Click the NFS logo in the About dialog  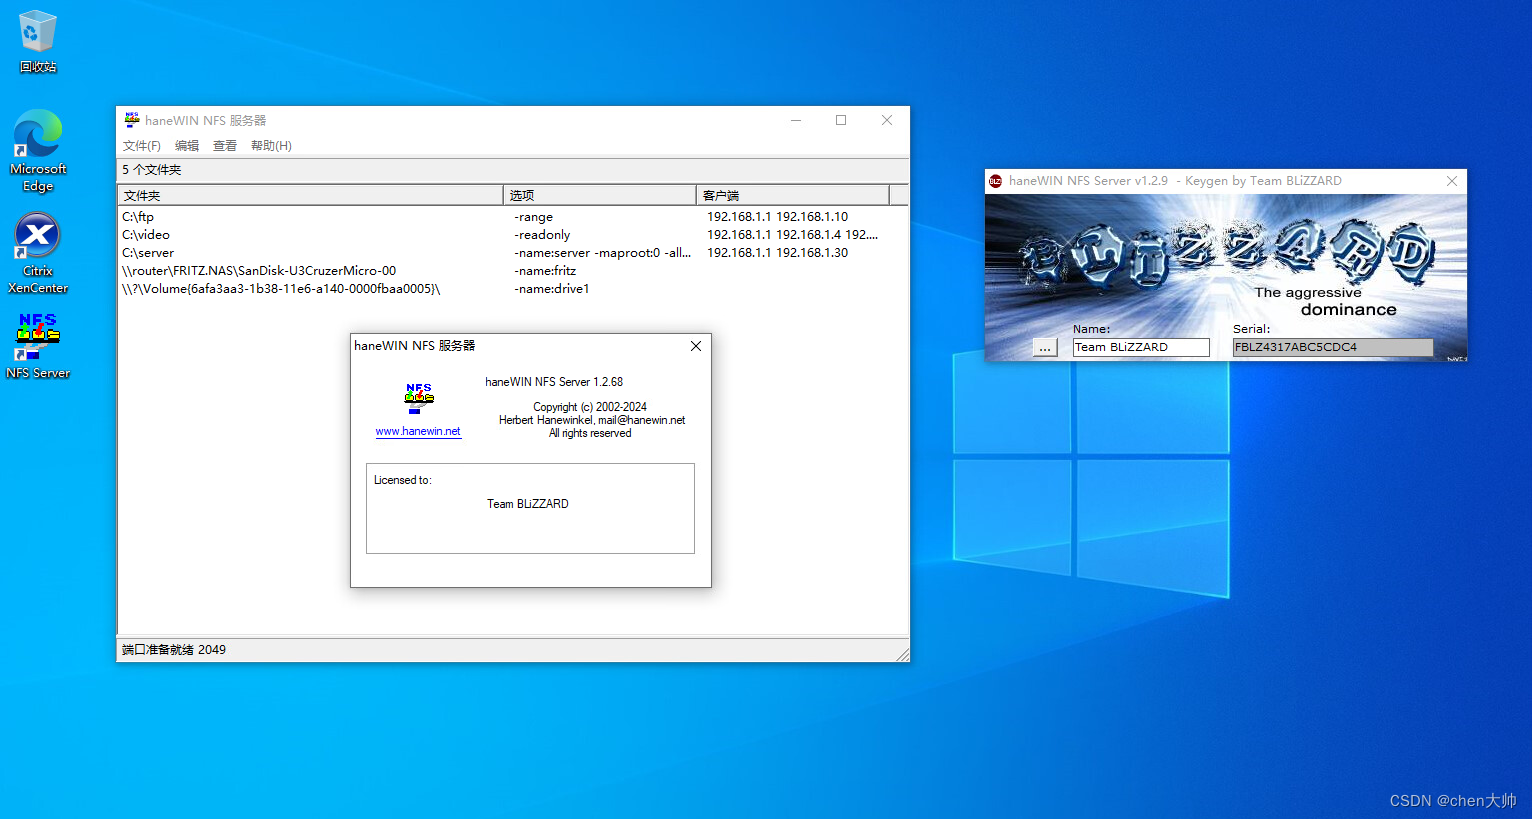[419, 398]
